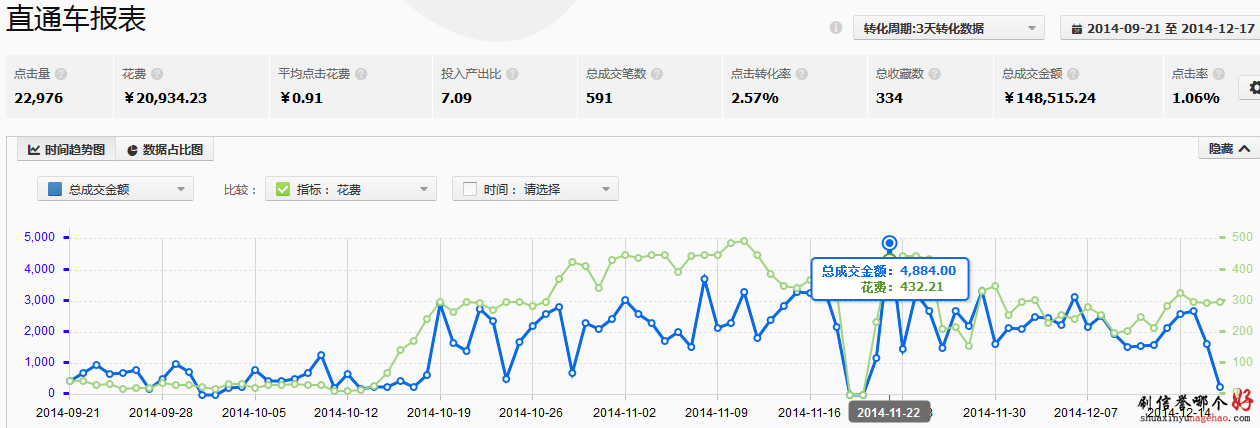Enable the 时间 comparison checkbox
The width and height of the screenshot is (1260, 428).
(470, 189)
